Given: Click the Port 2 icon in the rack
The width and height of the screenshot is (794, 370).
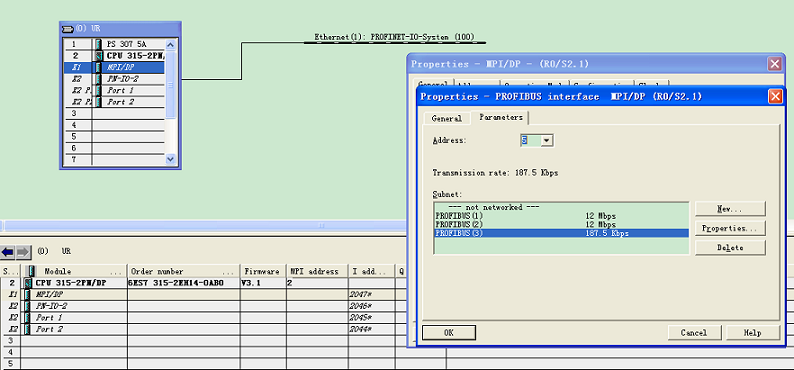Looking at the screenshot, I should click(x=98, y=102).
